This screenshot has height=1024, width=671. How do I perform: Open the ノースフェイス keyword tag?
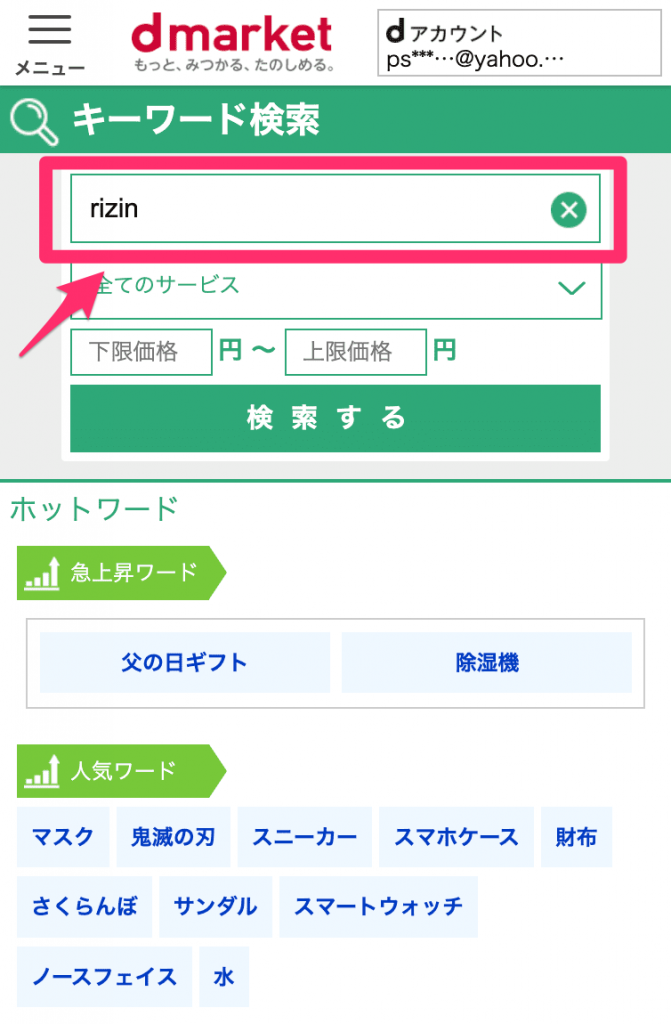click(x=104, y=977)
